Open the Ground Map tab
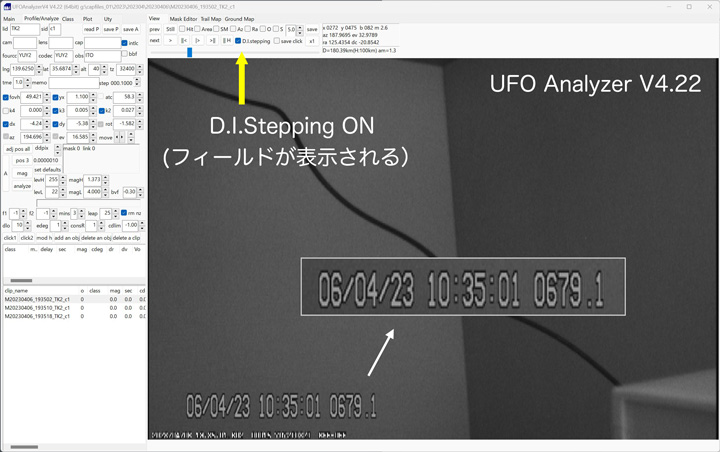 click(x=239, y=19)
